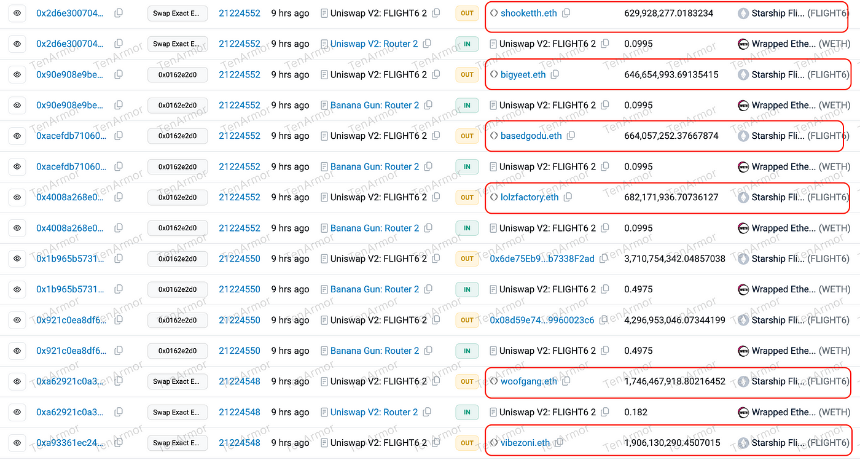Screen dimensions: 860x460
Task: Copy address 0x08d59e74...9960023c6
Action: [603, 320]
